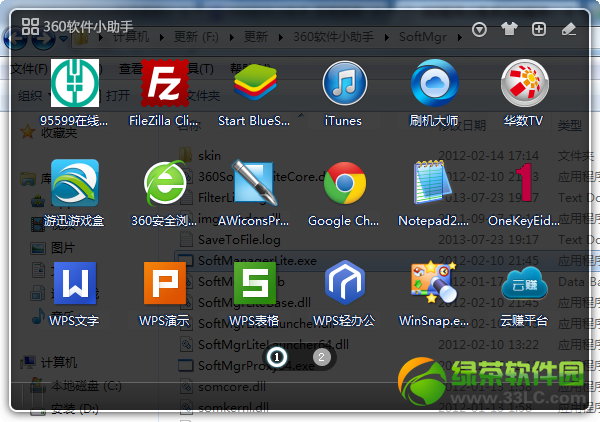Launch WPS表格
Image resolution: width=600 pixels, height=422 pixels.
[x=255, y=283]
